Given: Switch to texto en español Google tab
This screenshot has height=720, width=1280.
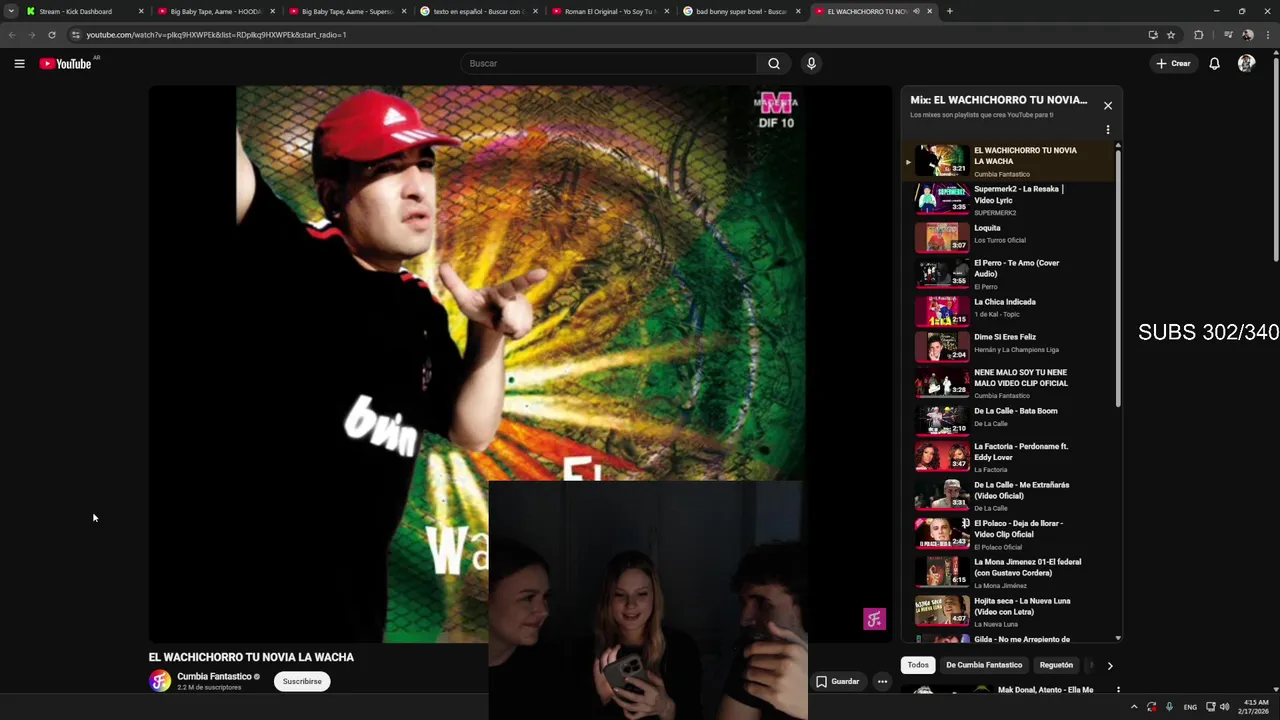Looking at the screenshot, I should (478, 11).
